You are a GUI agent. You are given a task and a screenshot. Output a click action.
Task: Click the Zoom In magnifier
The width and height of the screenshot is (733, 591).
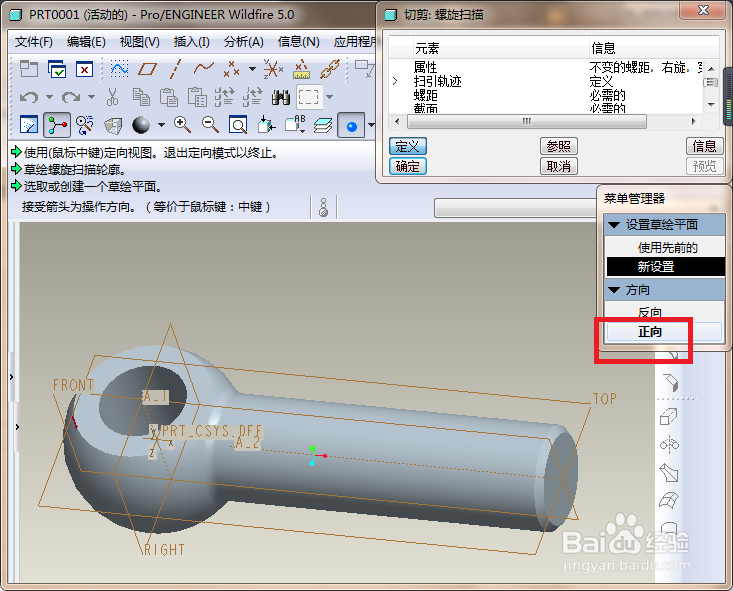[182, 125]
